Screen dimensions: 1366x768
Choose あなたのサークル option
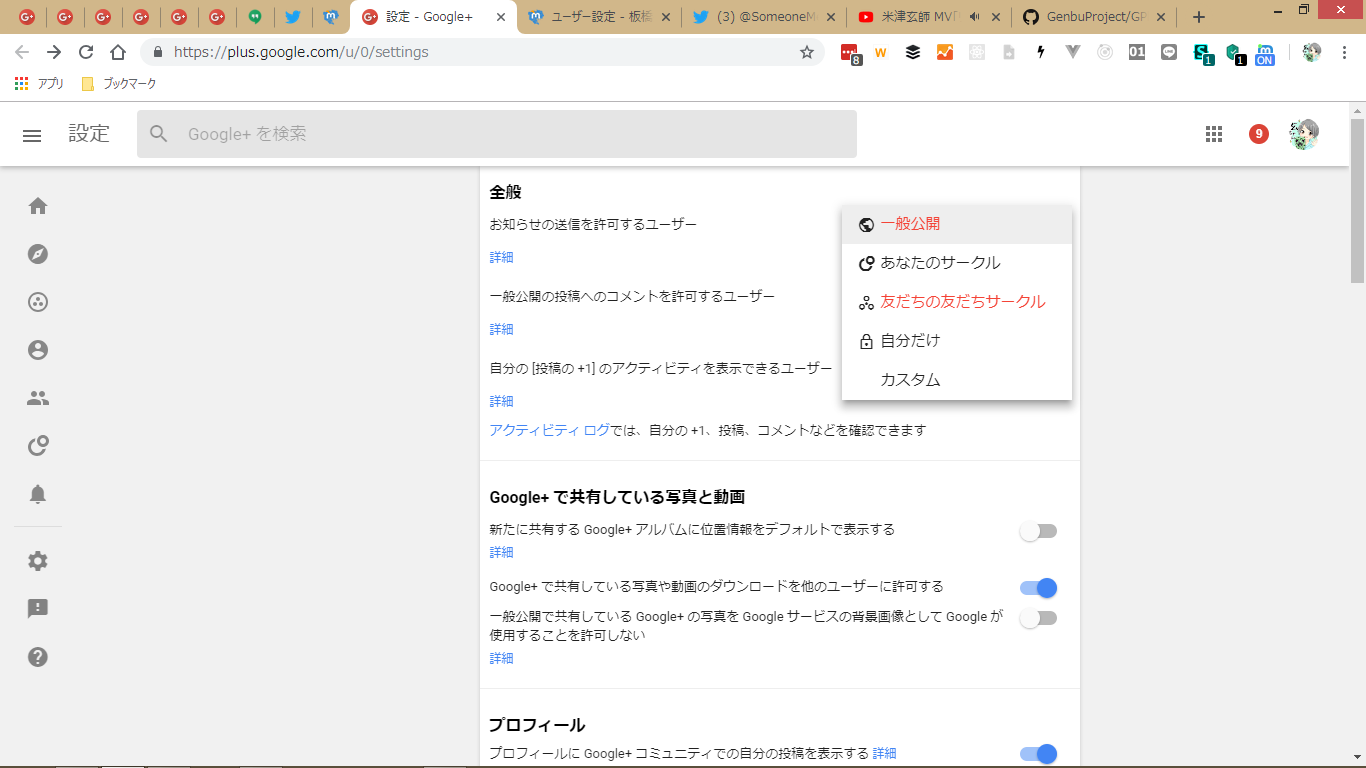939,263
